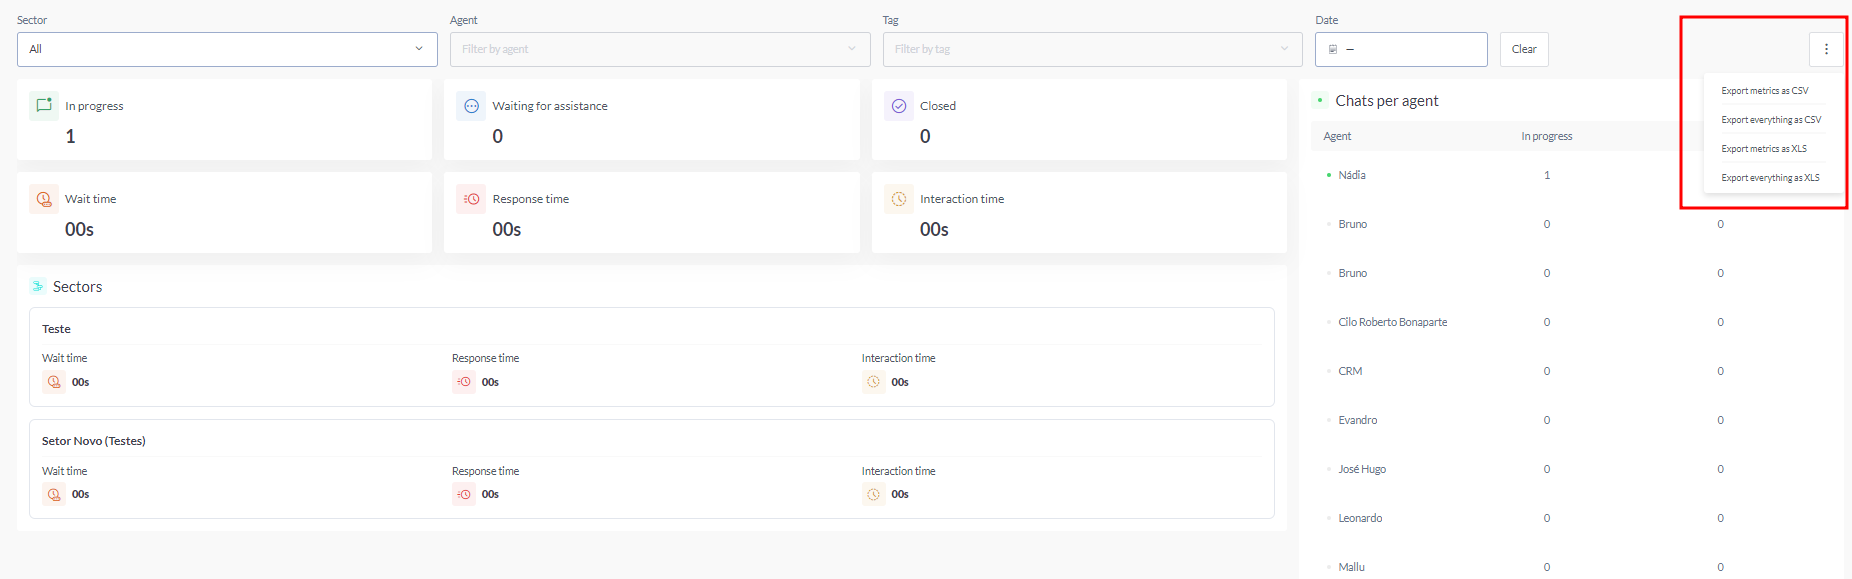
Task: Expand the Filter by agent dropdown
Action: pyautogui.click(x=659, y=49)
